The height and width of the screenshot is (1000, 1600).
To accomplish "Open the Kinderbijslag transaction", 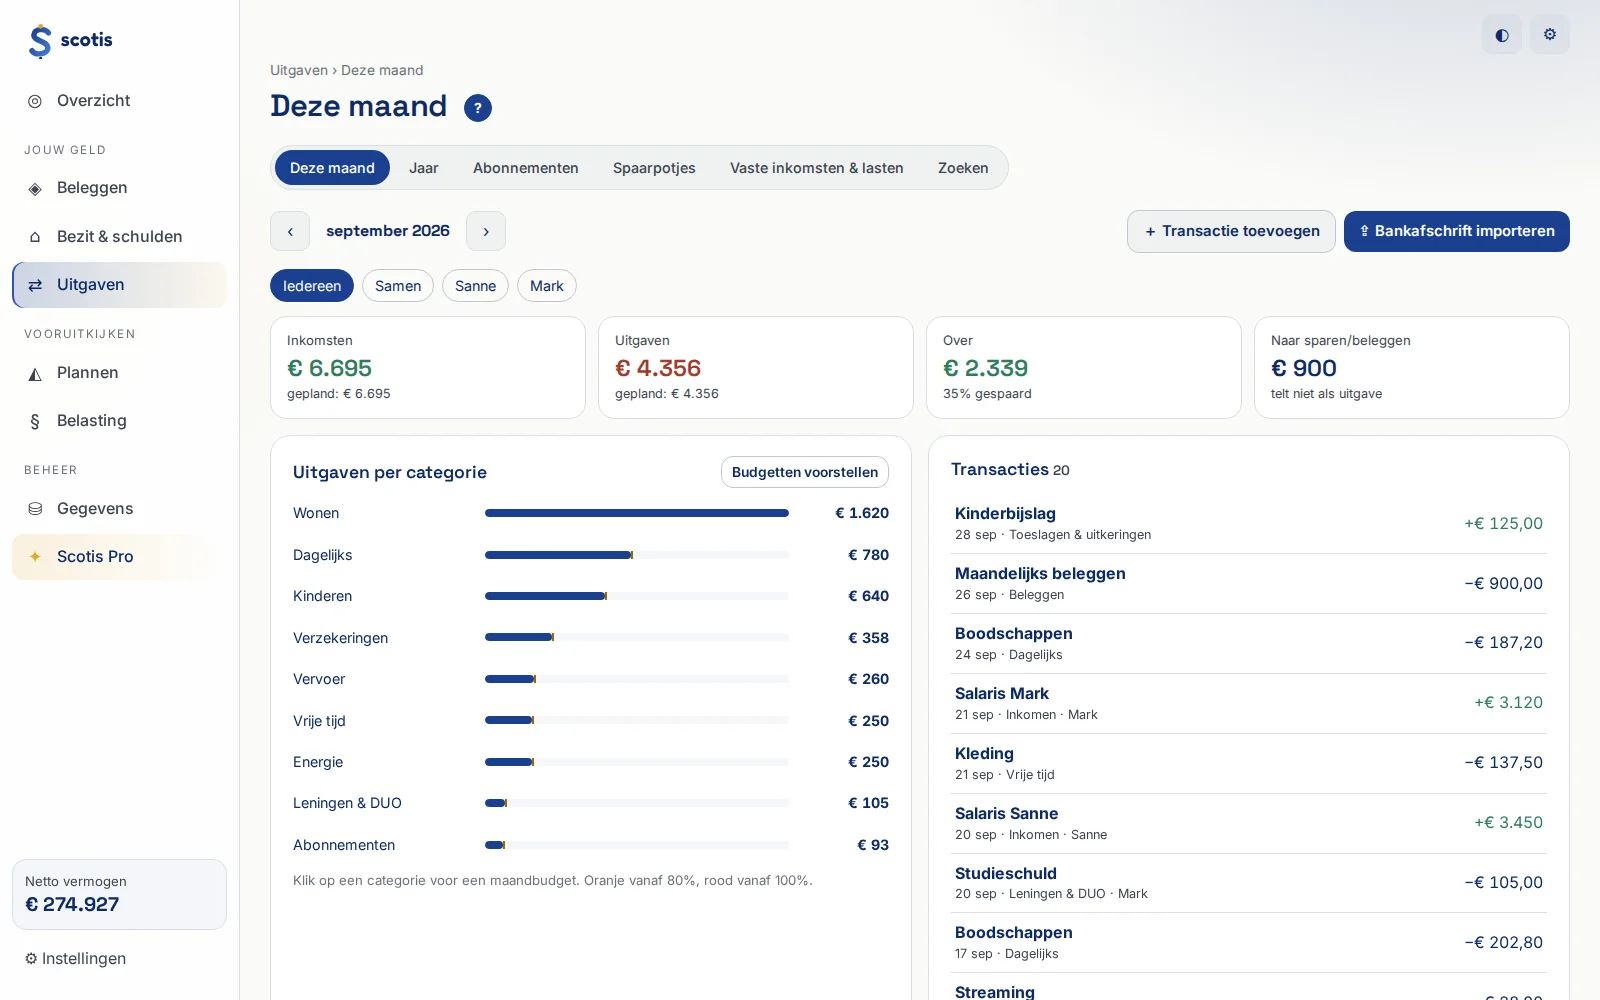I will (1249, 524).
